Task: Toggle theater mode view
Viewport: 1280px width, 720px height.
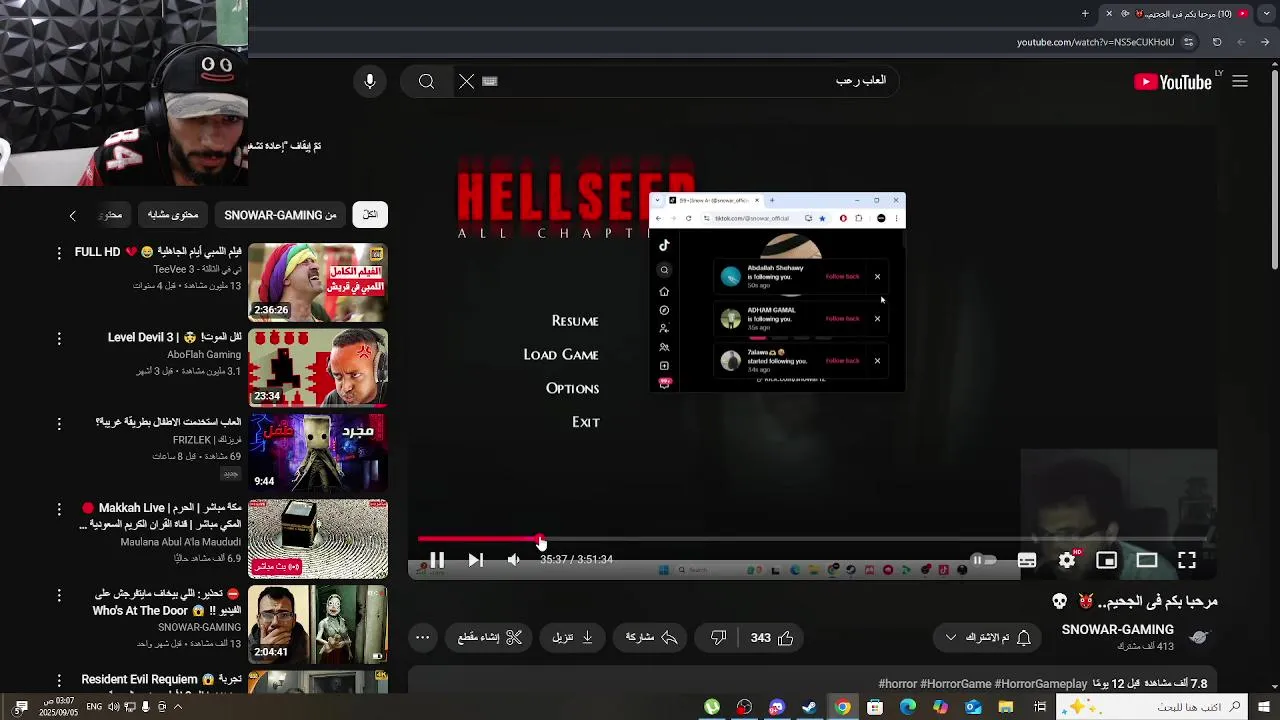Action: click(1147, 560)
